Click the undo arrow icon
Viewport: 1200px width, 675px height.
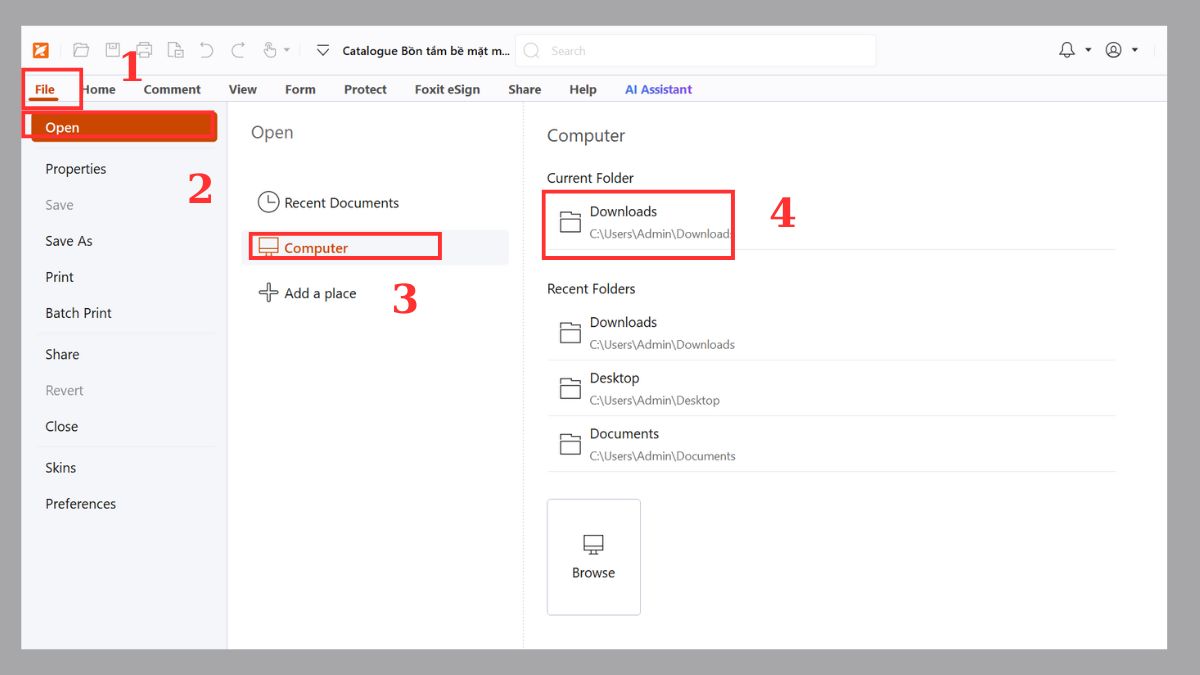(206, 50)
